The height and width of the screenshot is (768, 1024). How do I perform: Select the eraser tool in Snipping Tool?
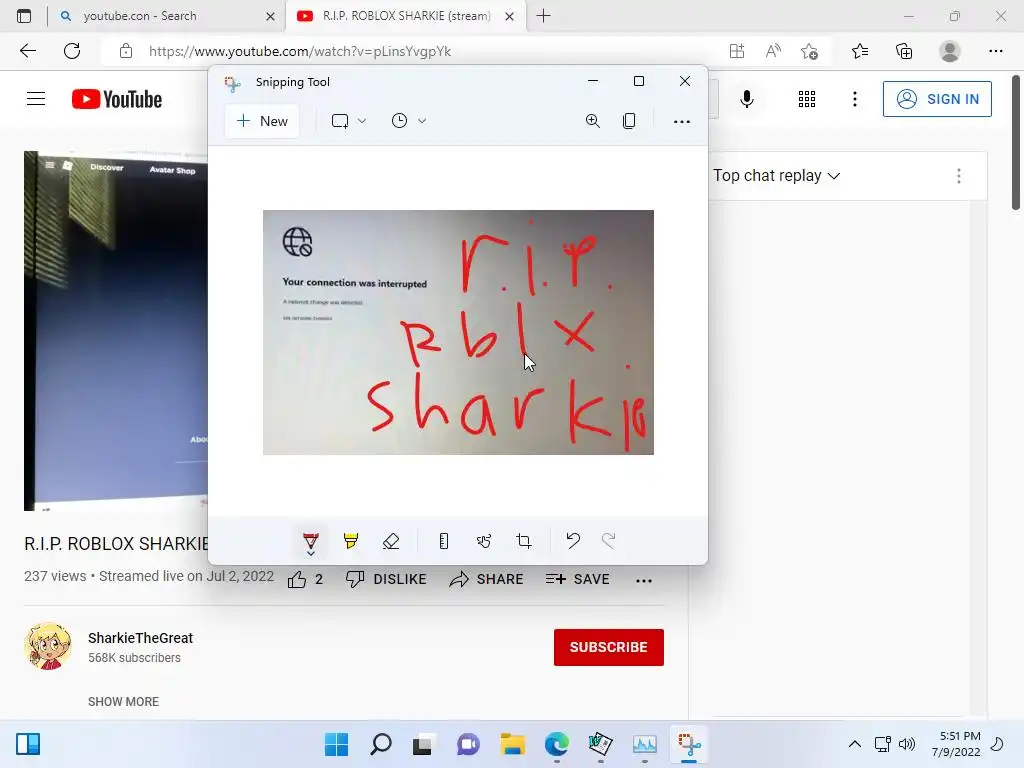click(x=391, y=541)
